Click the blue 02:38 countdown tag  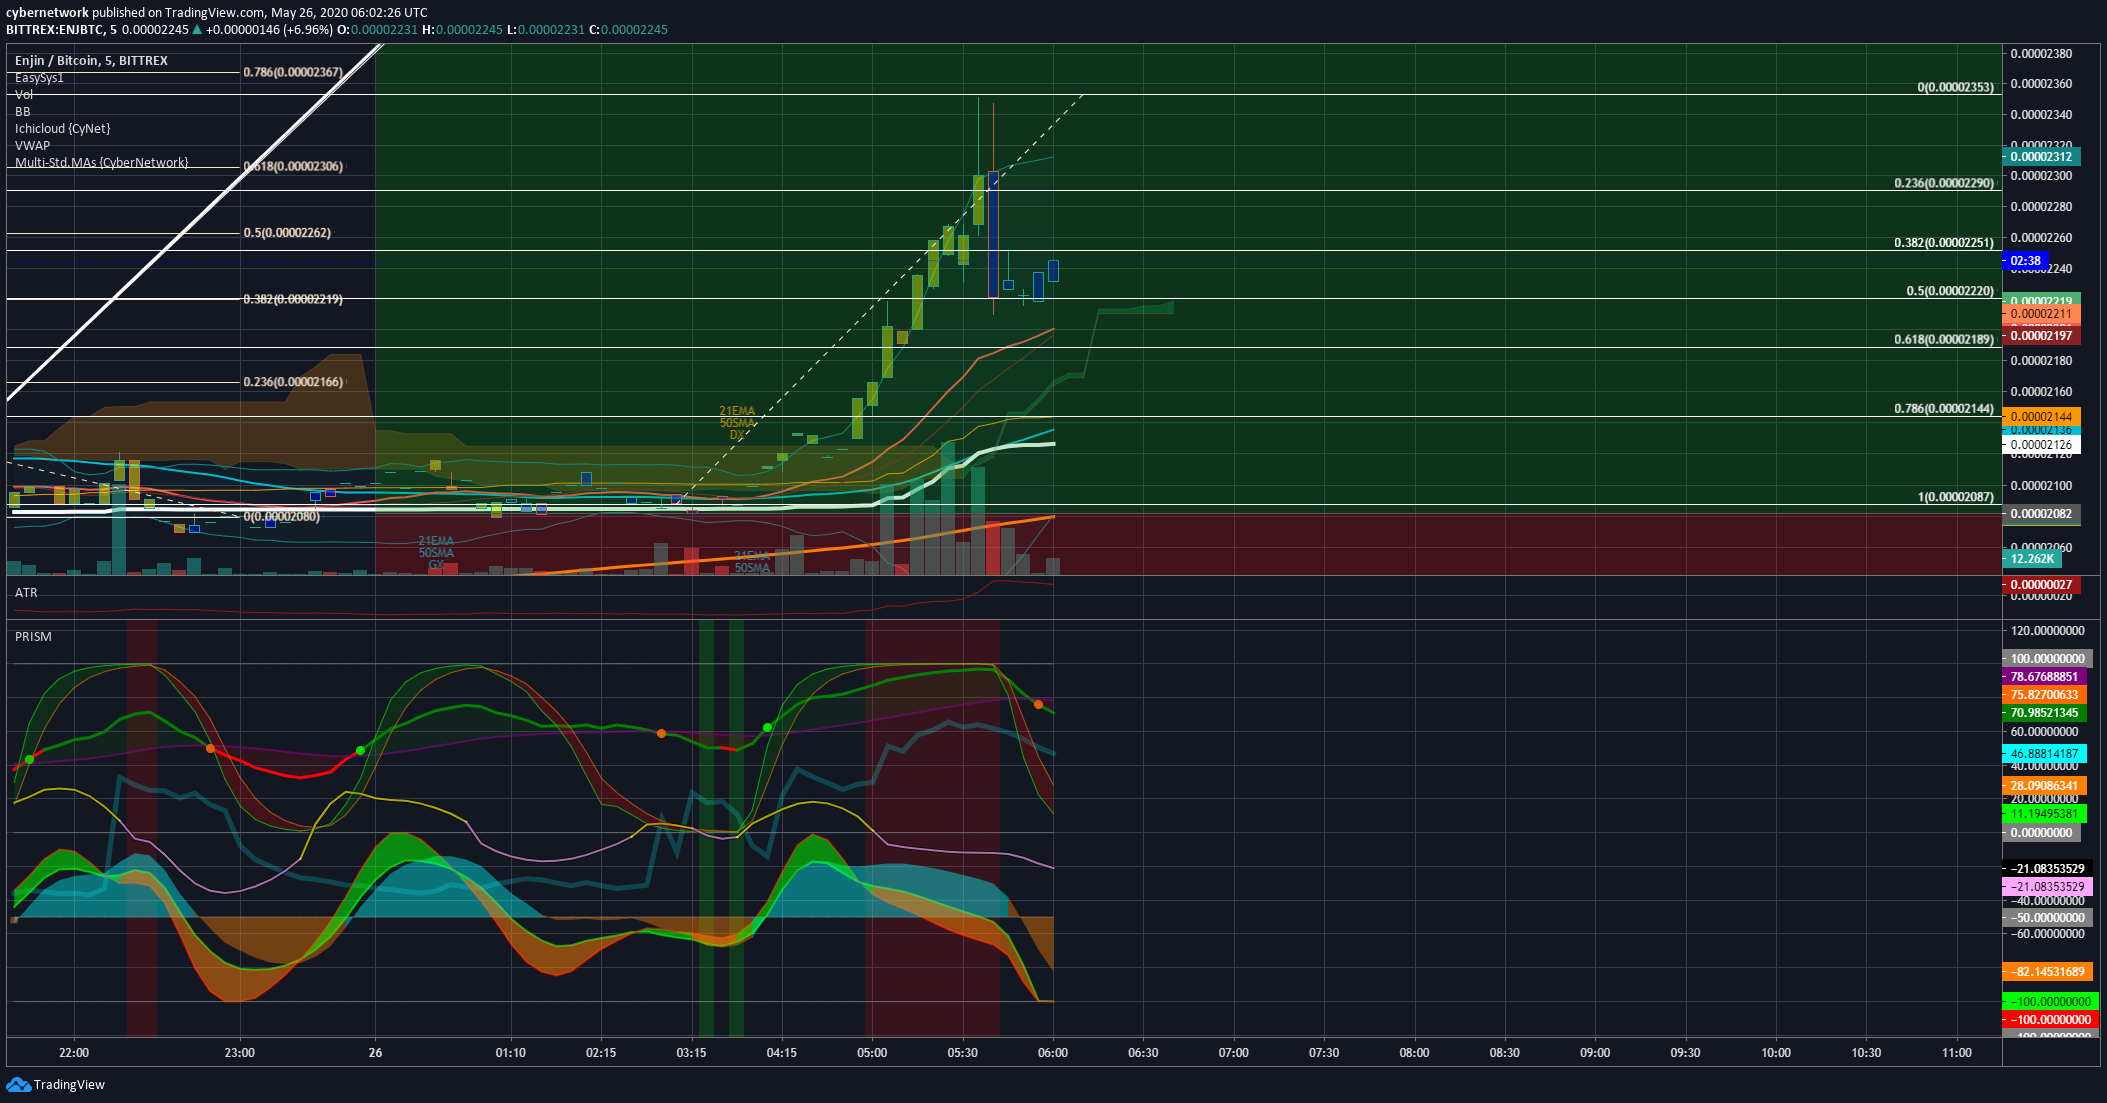click(x=2025, y=261)
